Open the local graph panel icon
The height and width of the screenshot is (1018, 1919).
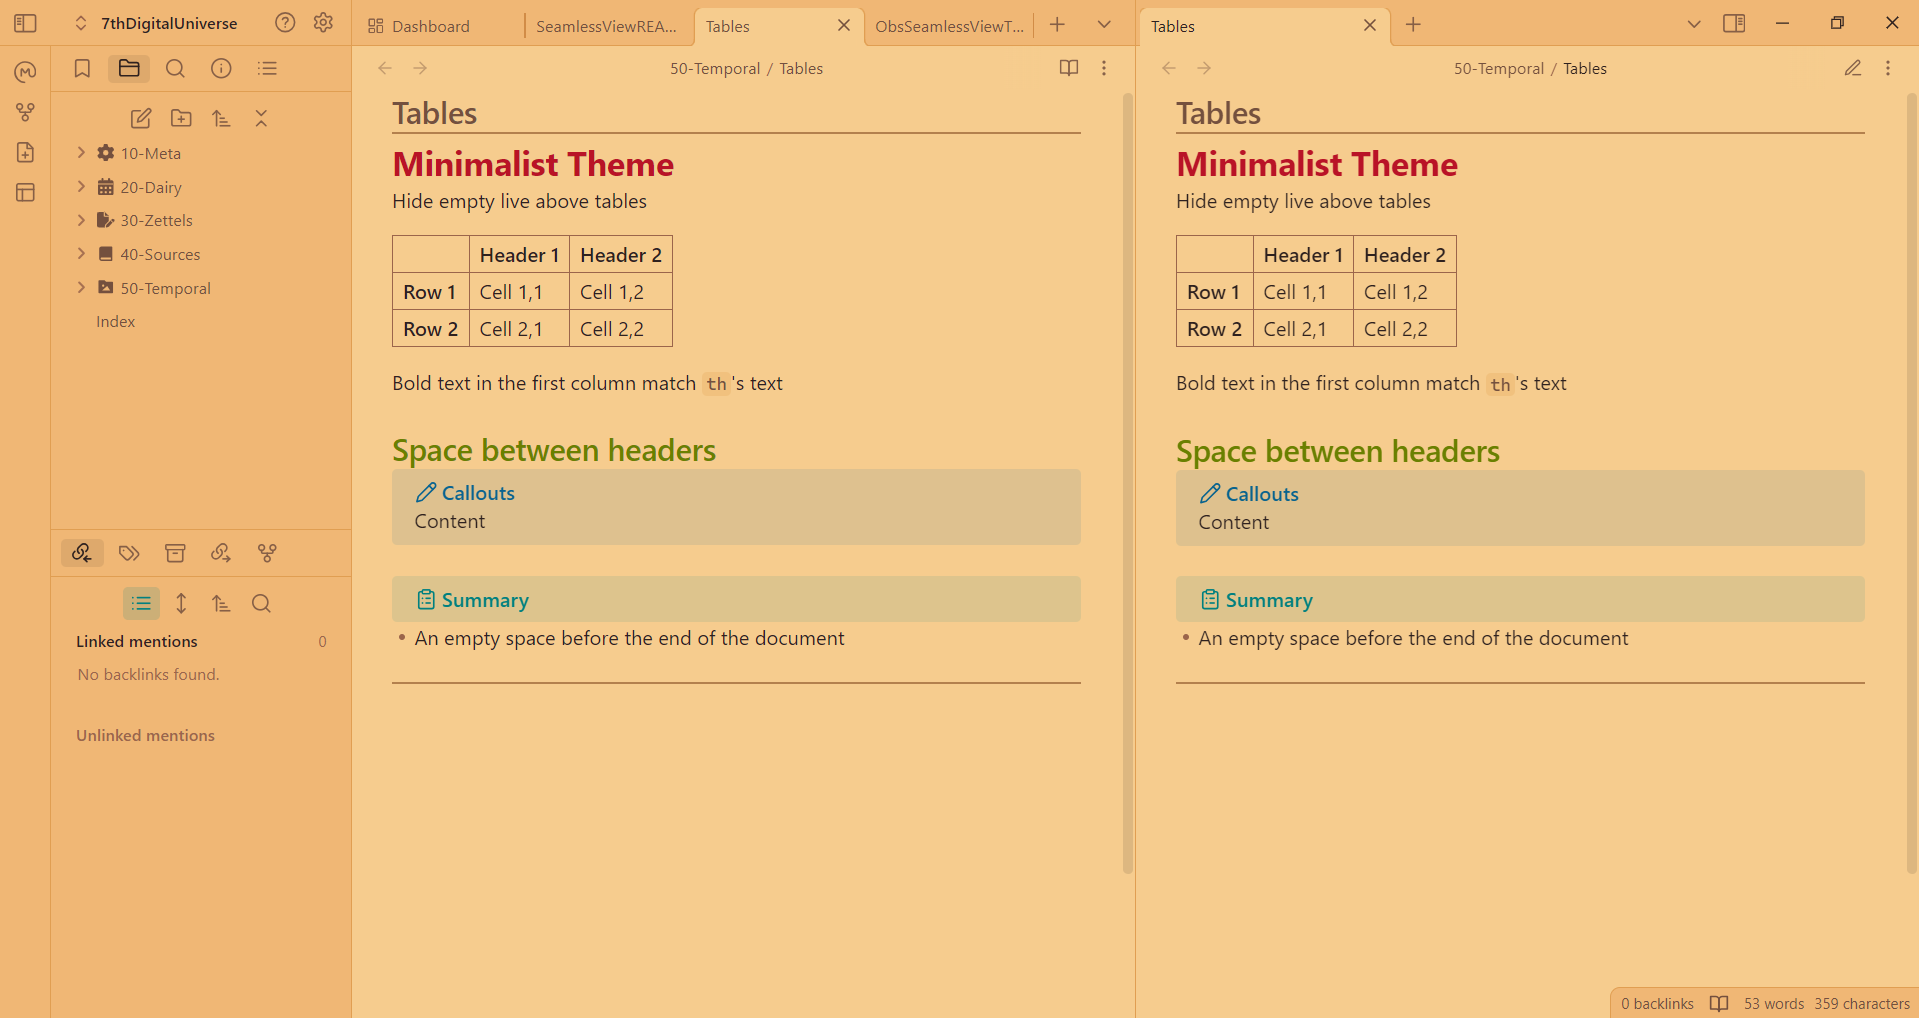pyautogui.click(x=267, y=553)
